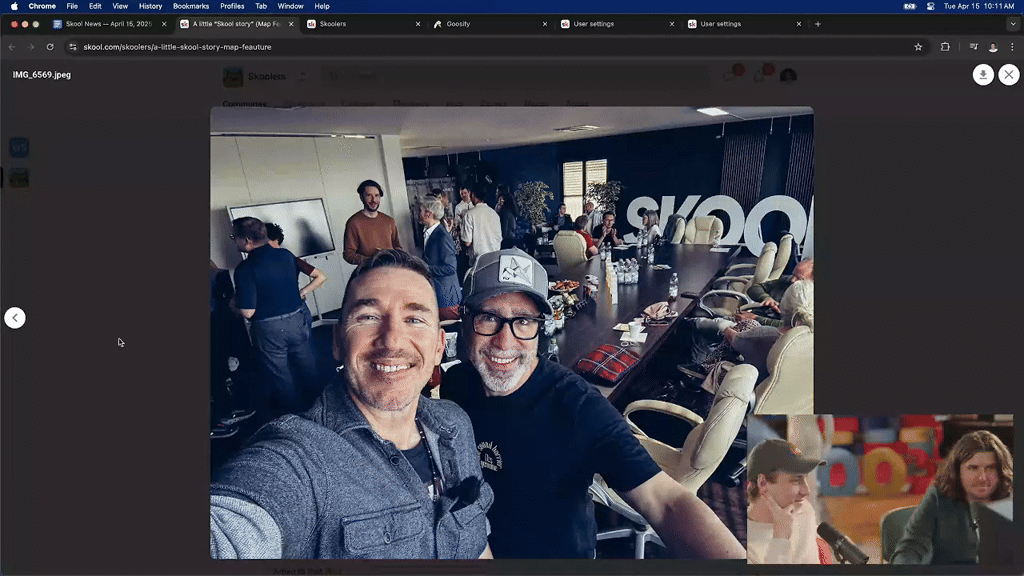The height and width of the screenshot is (576, 1024).
Task: Close the second User settings tab
Action: (x=798, y=24)
